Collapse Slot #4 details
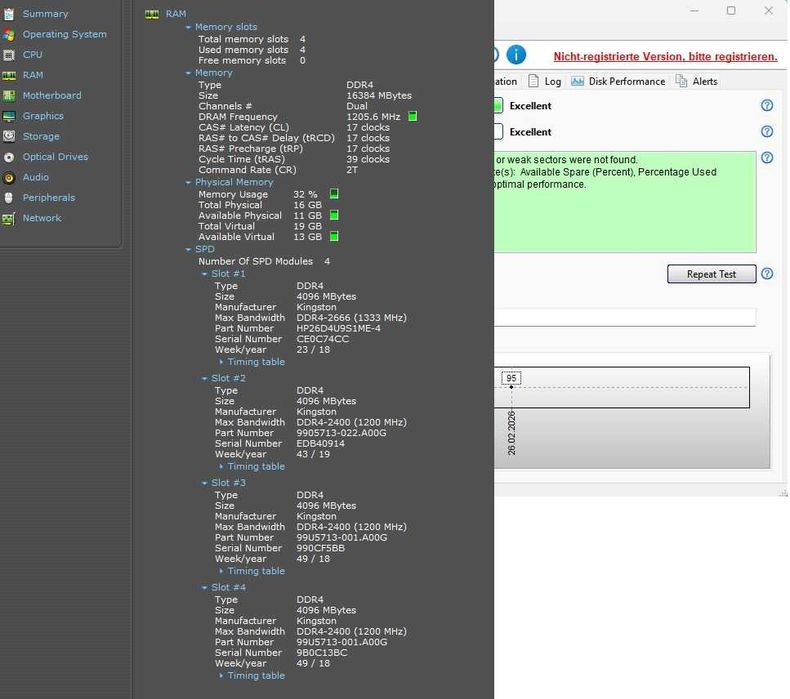Viewport: 790px width, 699px height. click(204, 588)
